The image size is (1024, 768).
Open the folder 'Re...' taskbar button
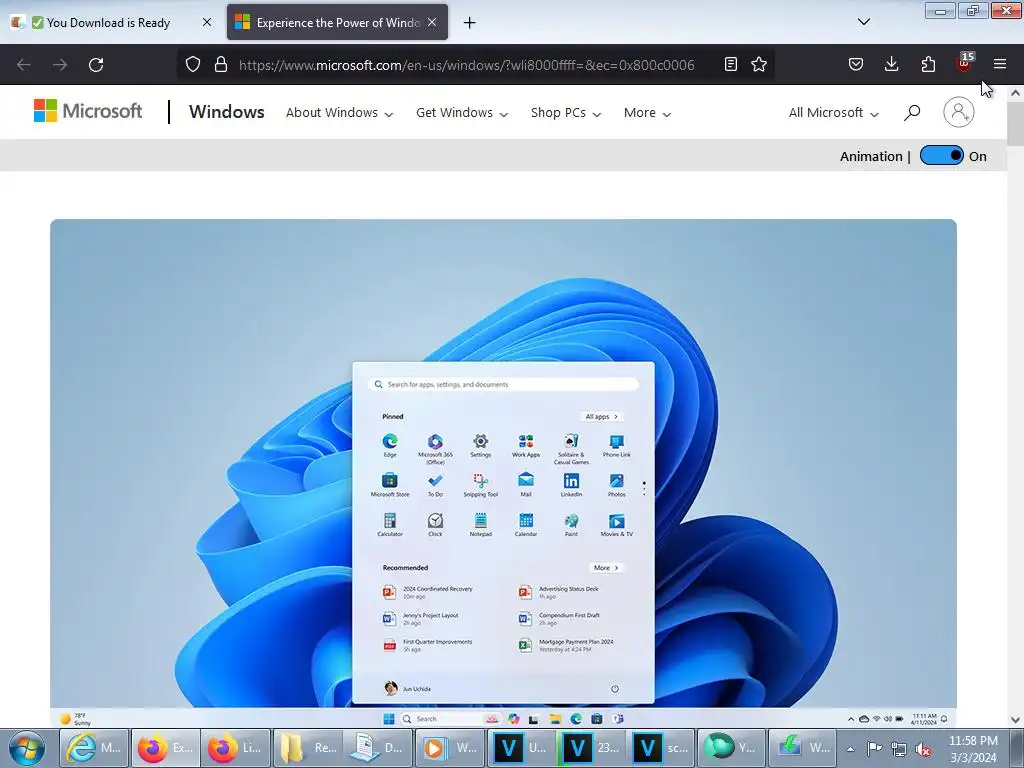tap(308, 748)
